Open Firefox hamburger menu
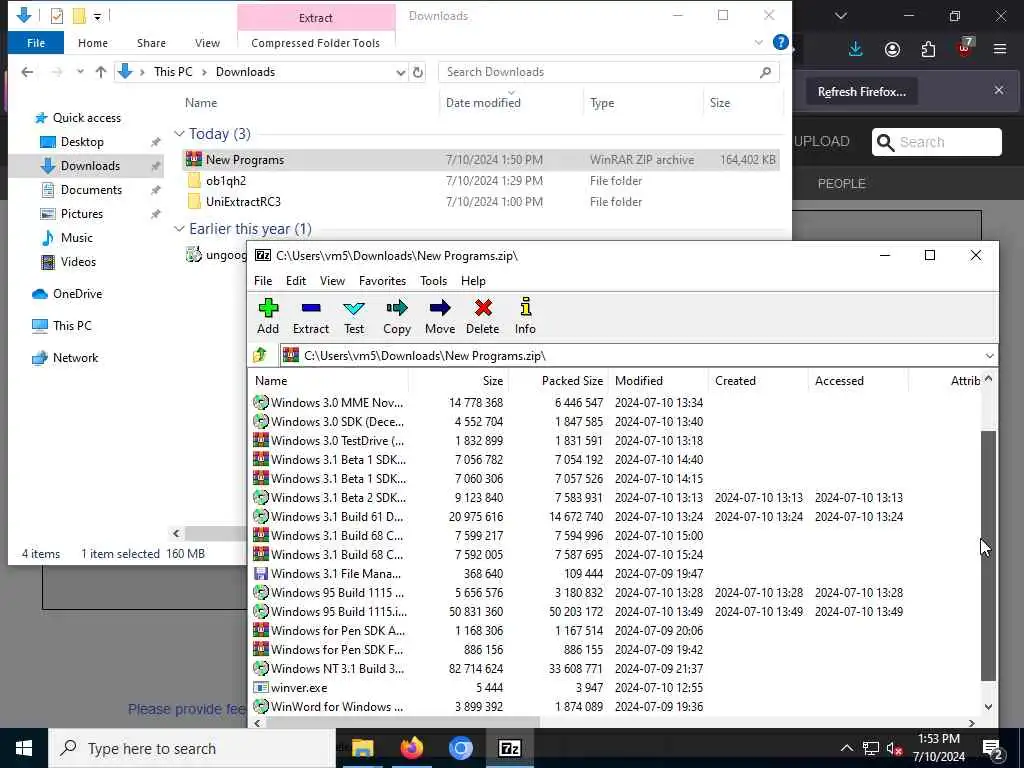1024x768 pixels. [x=1000, y=49]
